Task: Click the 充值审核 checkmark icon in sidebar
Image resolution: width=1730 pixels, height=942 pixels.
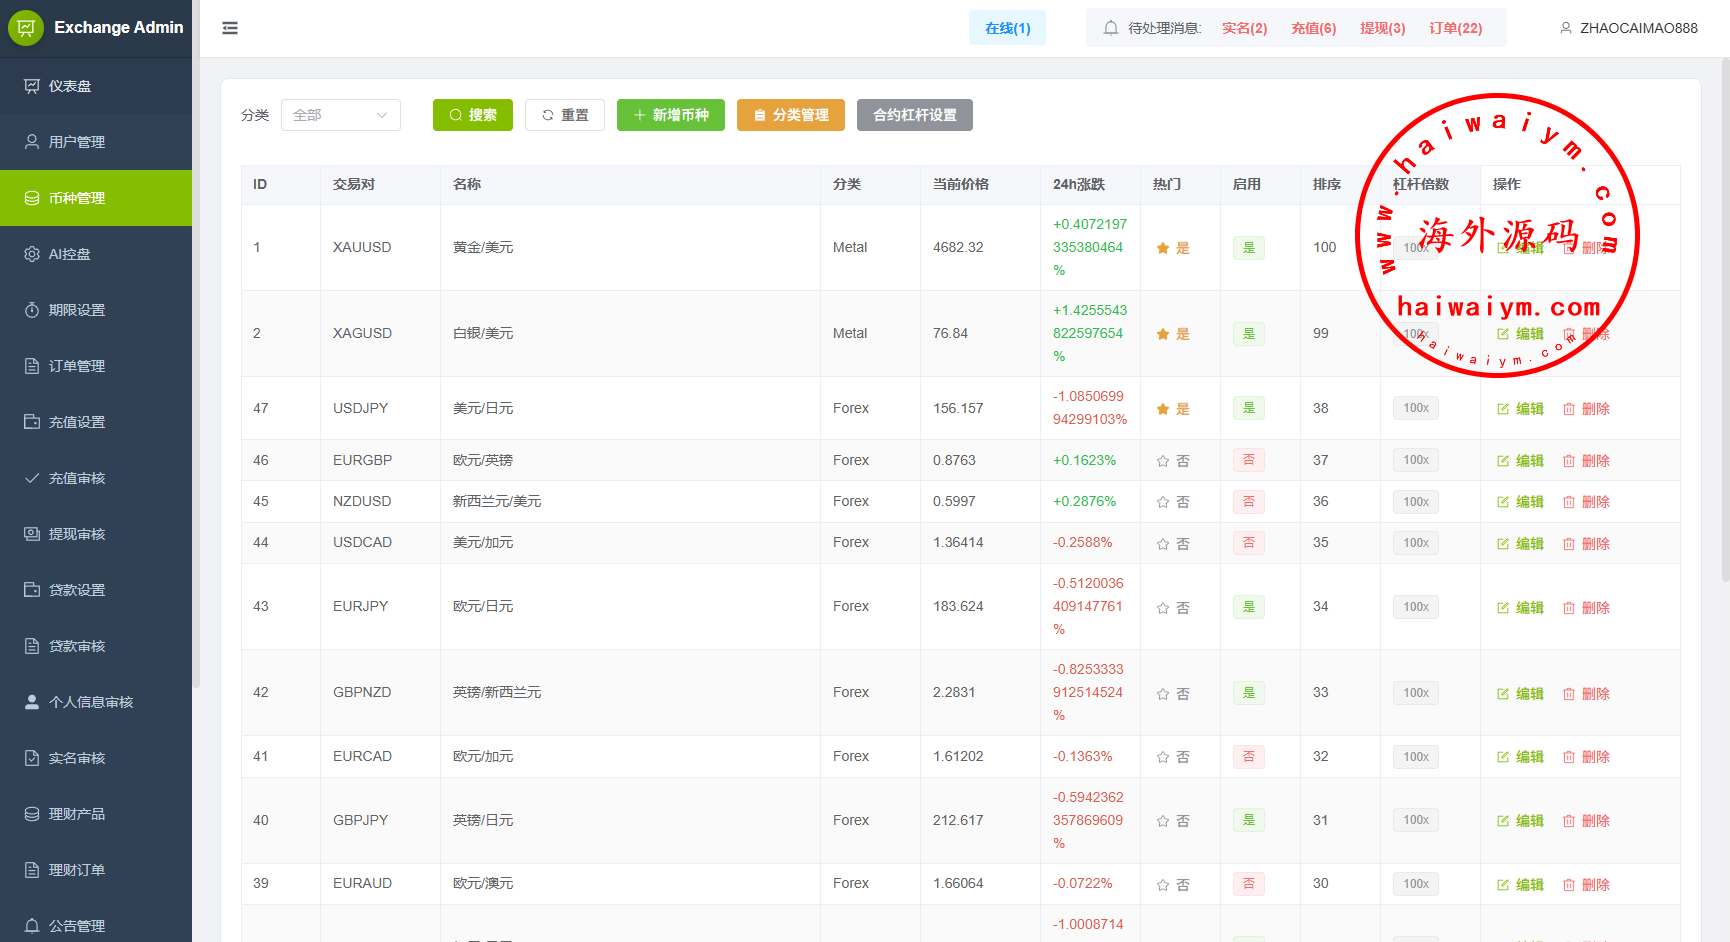Action: [32, 478]
